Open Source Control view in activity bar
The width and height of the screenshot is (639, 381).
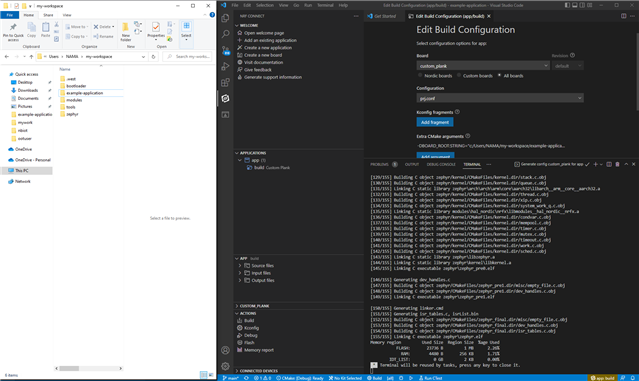[225, 51]
